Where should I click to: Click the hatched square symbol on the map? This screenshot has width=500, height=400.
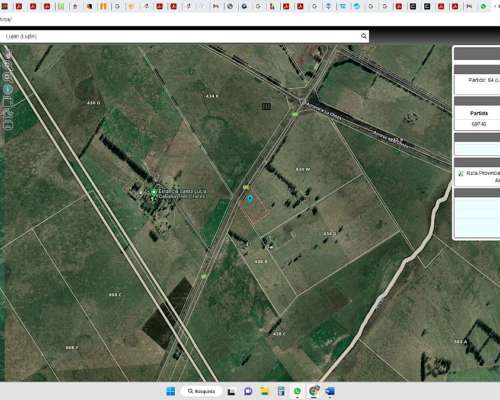click(266, 106)
